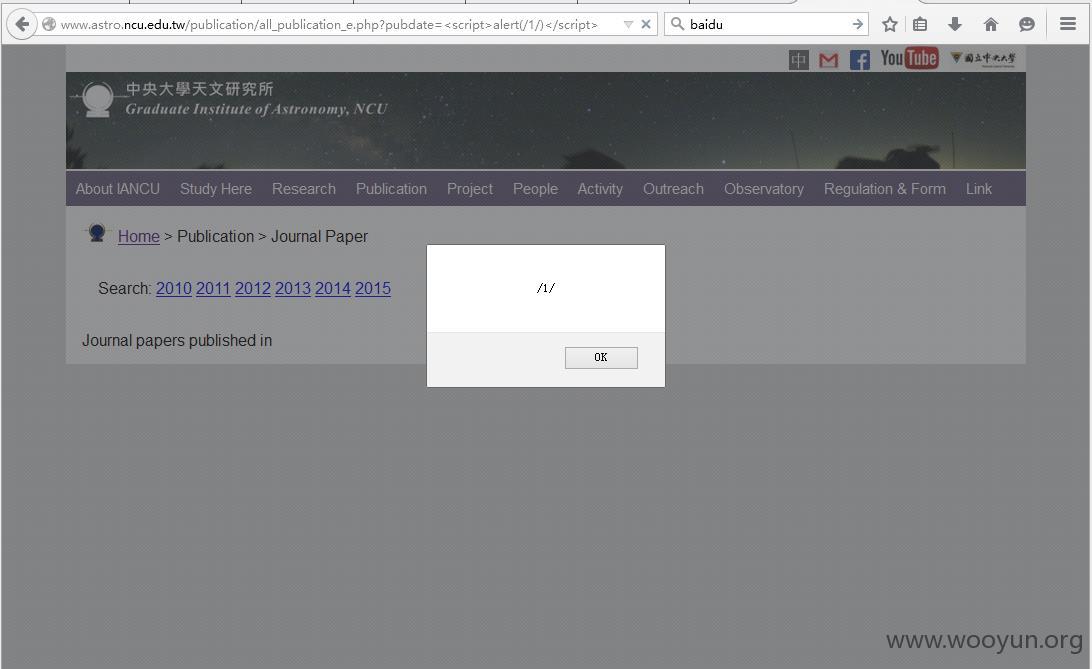Follow the Home breadcrumb link
Viewport: 1092px width, 669px height.
pyautogui.click(x=139, y=237)
